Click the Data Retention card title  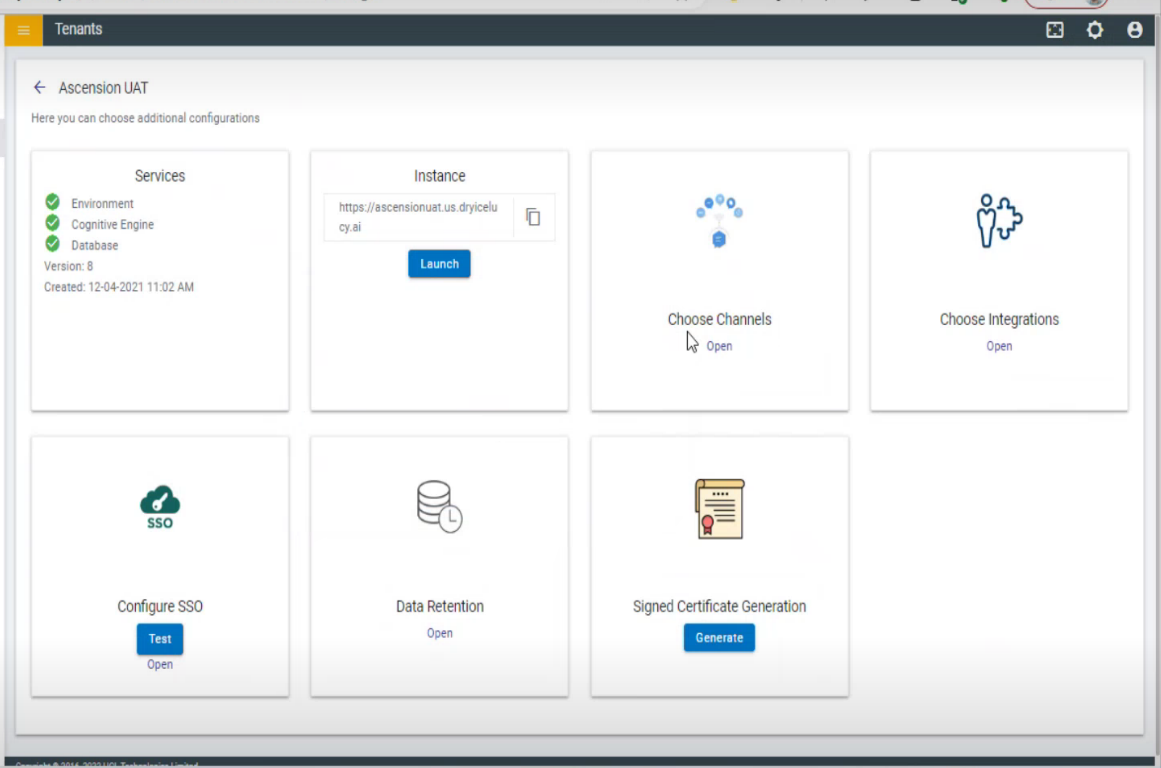coord(439,606)
